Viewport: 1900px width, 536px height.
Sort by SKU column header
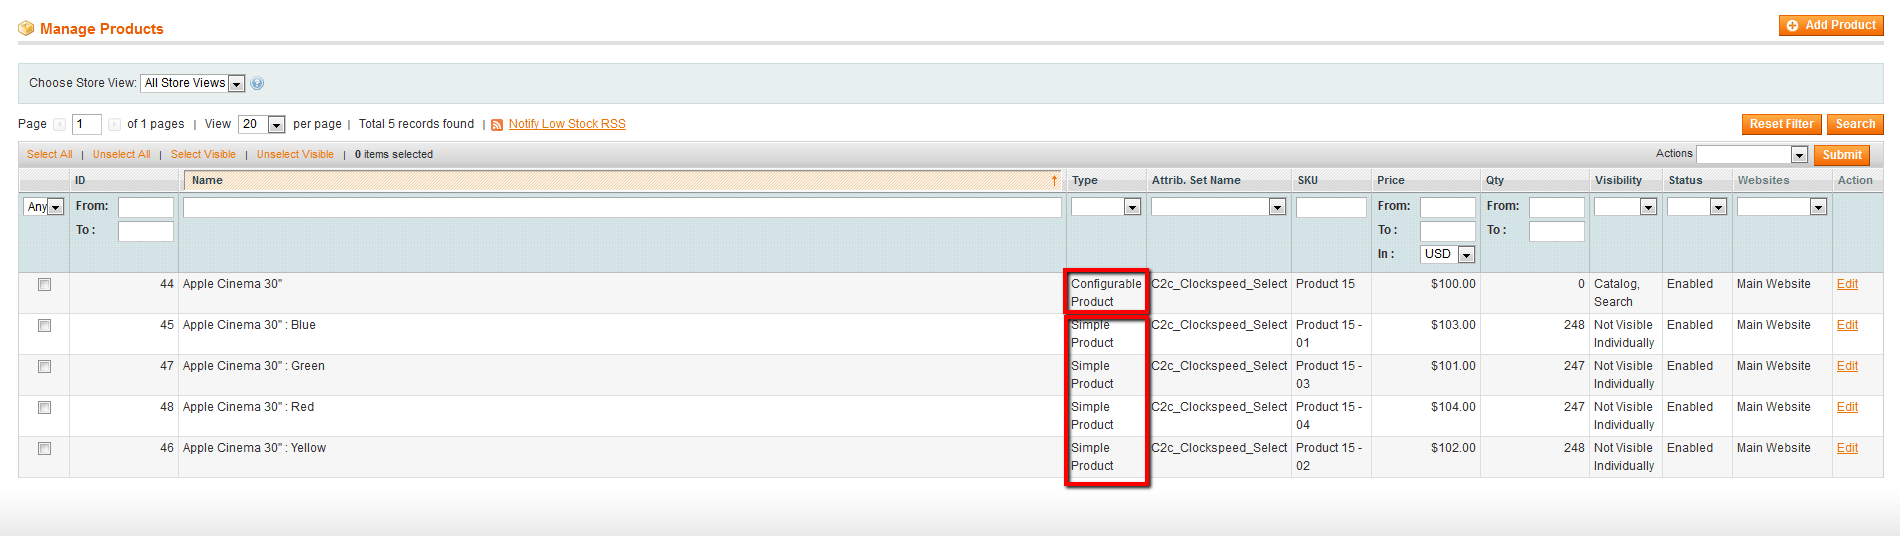click(x=1307, y=181)
